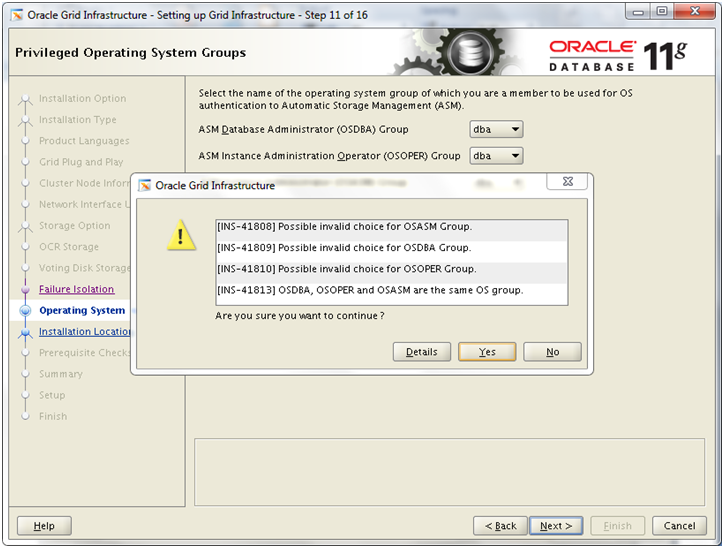Image resolution: width=724 pixels, height=548 pixels.
Task: Close the Oracle Grid Infrastructure warning dialog
Action: 567,181
